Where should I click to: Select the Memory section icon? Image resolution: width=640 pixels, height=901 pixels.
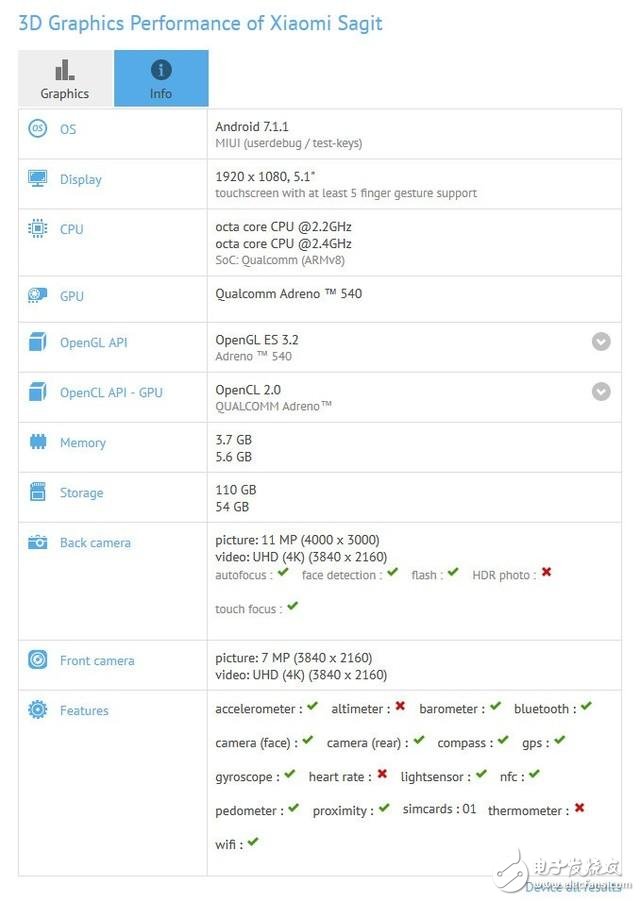tap(37, 442)
